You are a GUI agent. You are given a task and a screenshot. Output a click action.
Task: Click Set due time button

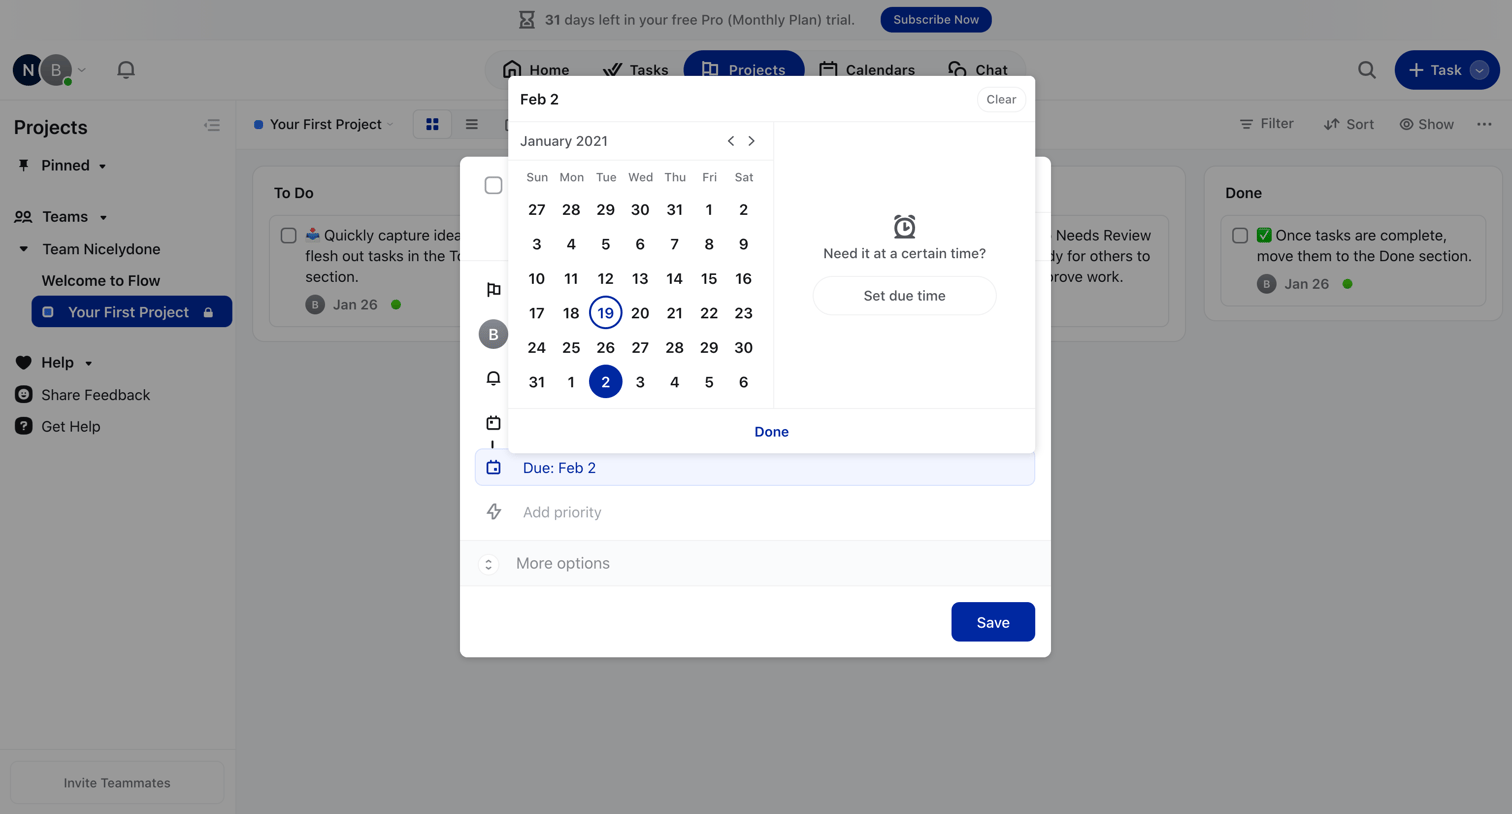coord(904,296)
